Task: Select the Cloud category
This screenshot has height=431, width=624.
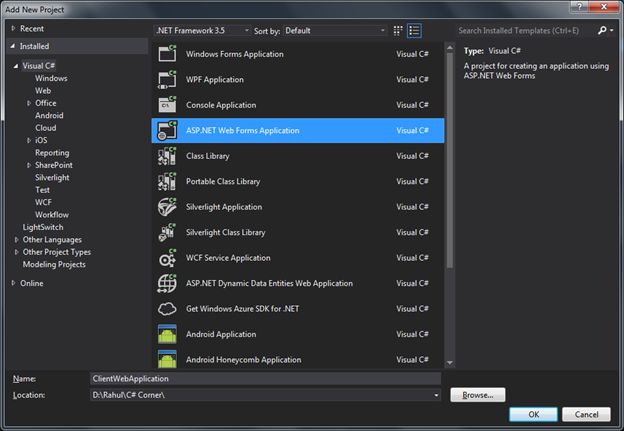Action: (x=45, y=128)
